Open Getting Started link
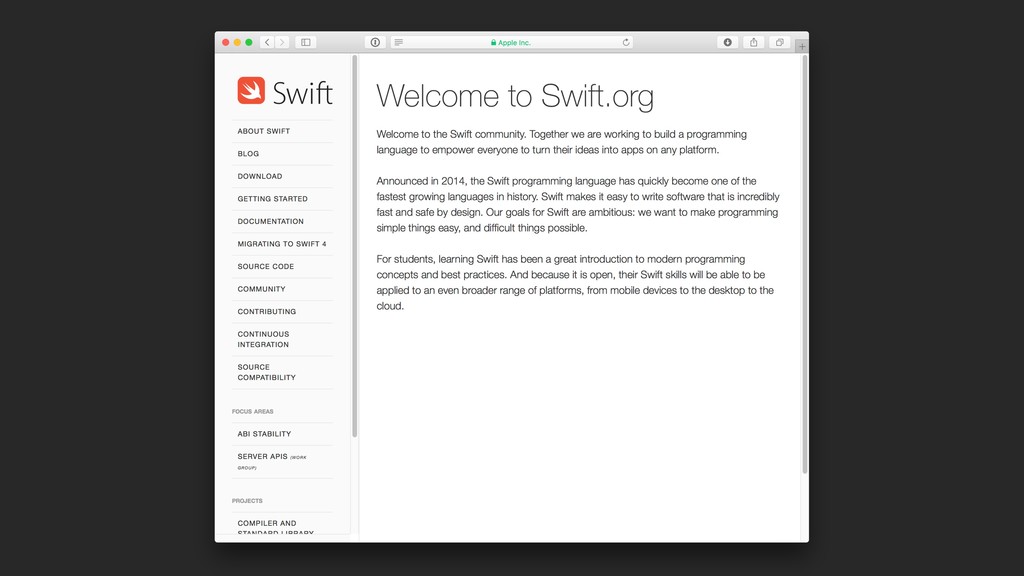 [x=272, y=199]
